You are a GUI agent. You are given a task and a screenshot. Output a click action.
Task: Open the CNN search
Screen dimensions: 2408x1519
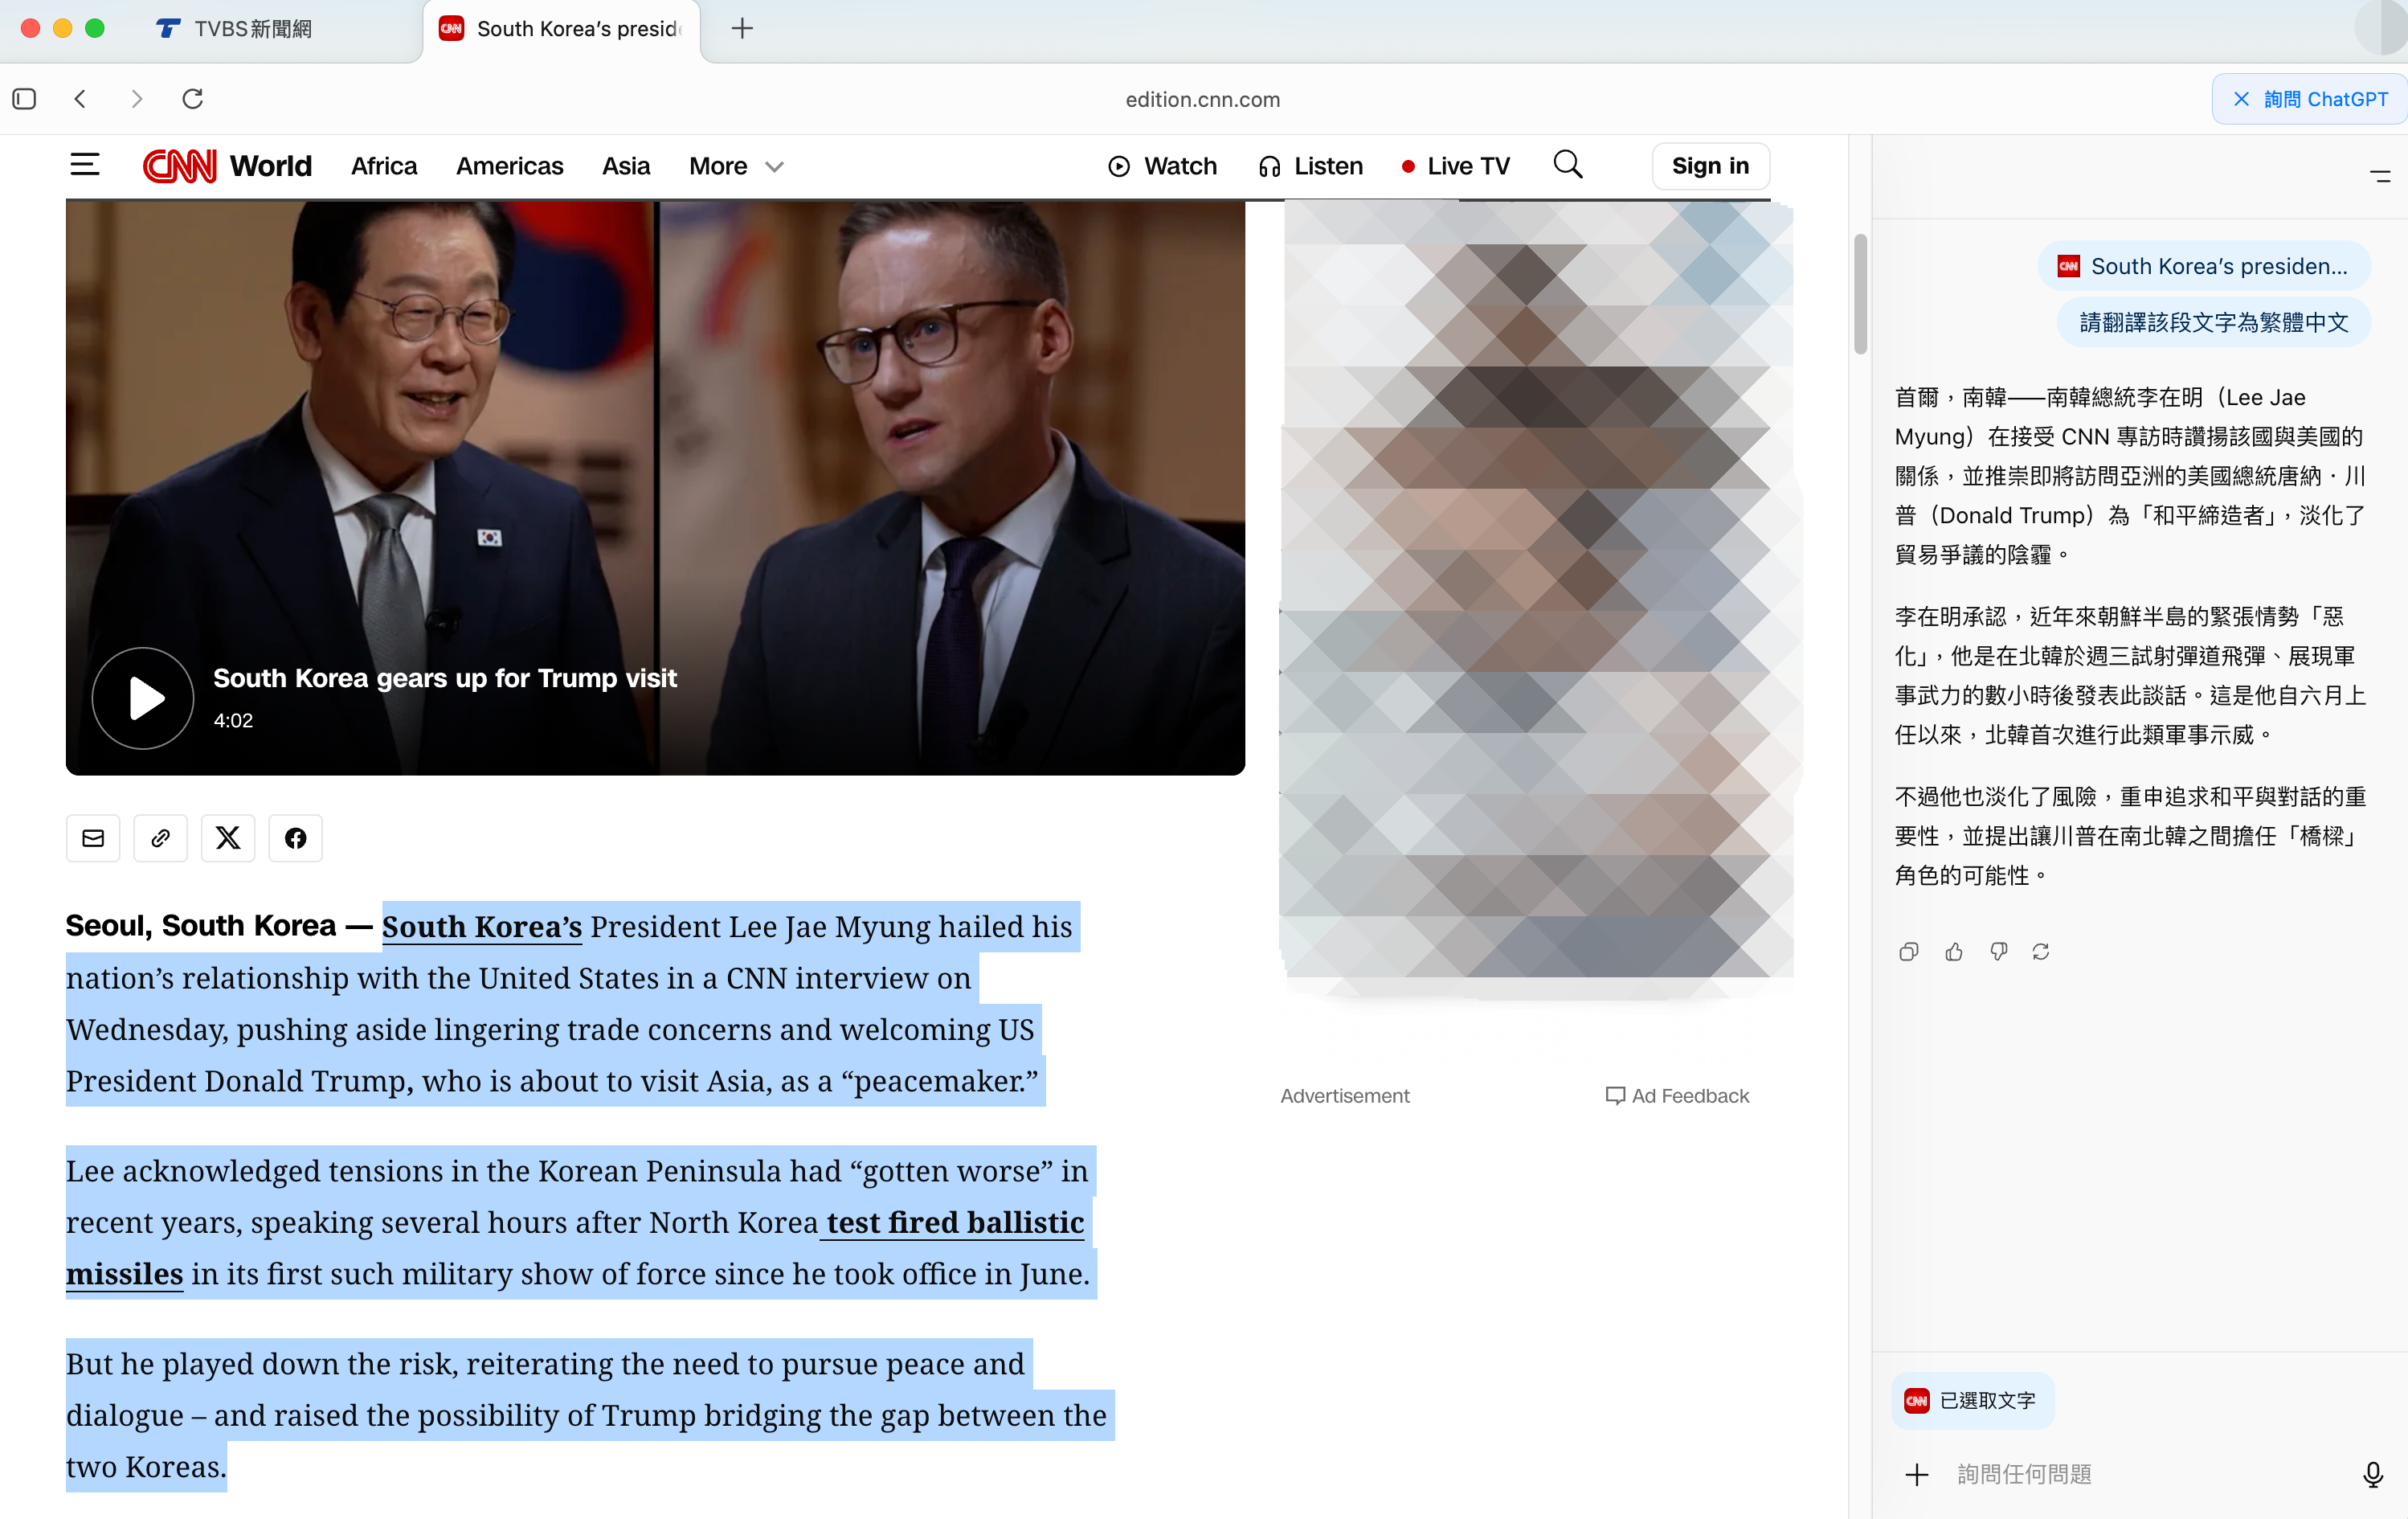(x=1568, y=165)
